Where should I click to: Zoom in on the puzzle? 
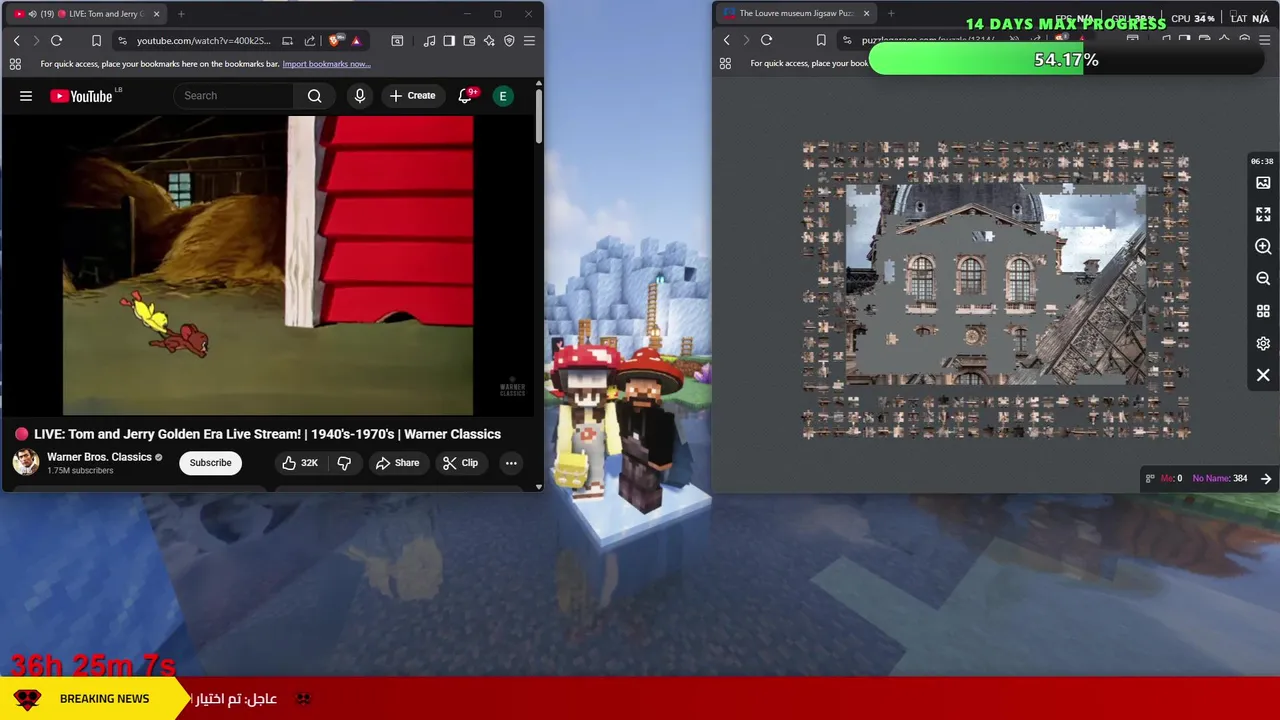(1263, 247)
